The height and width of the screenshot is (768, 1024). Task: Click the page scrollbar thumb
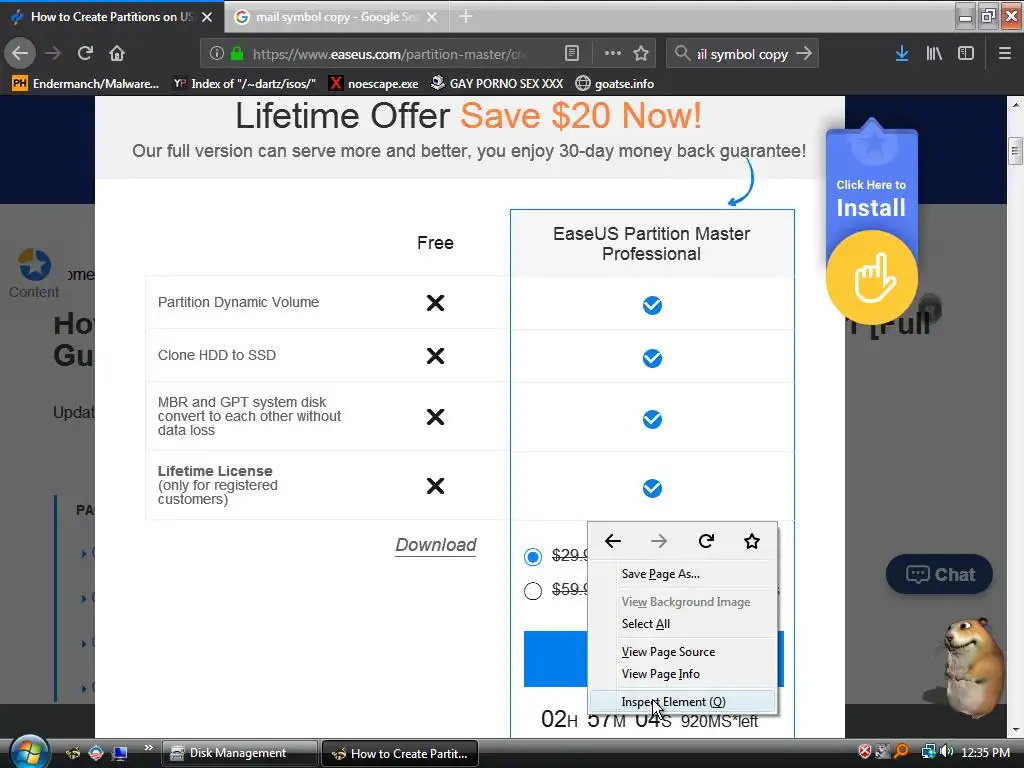pyautogui.click(x=1016, y=152)
